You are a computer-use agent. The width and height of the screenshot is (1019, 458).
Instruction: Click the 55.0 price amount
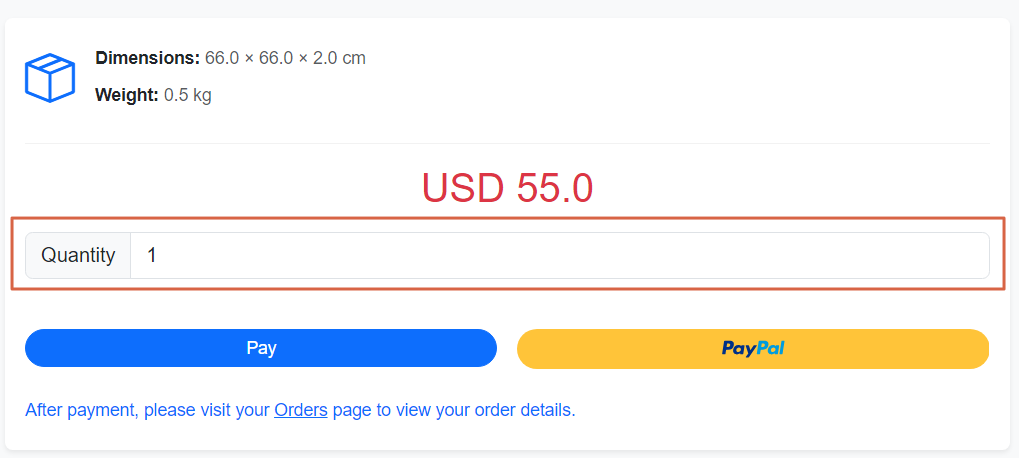555,188
